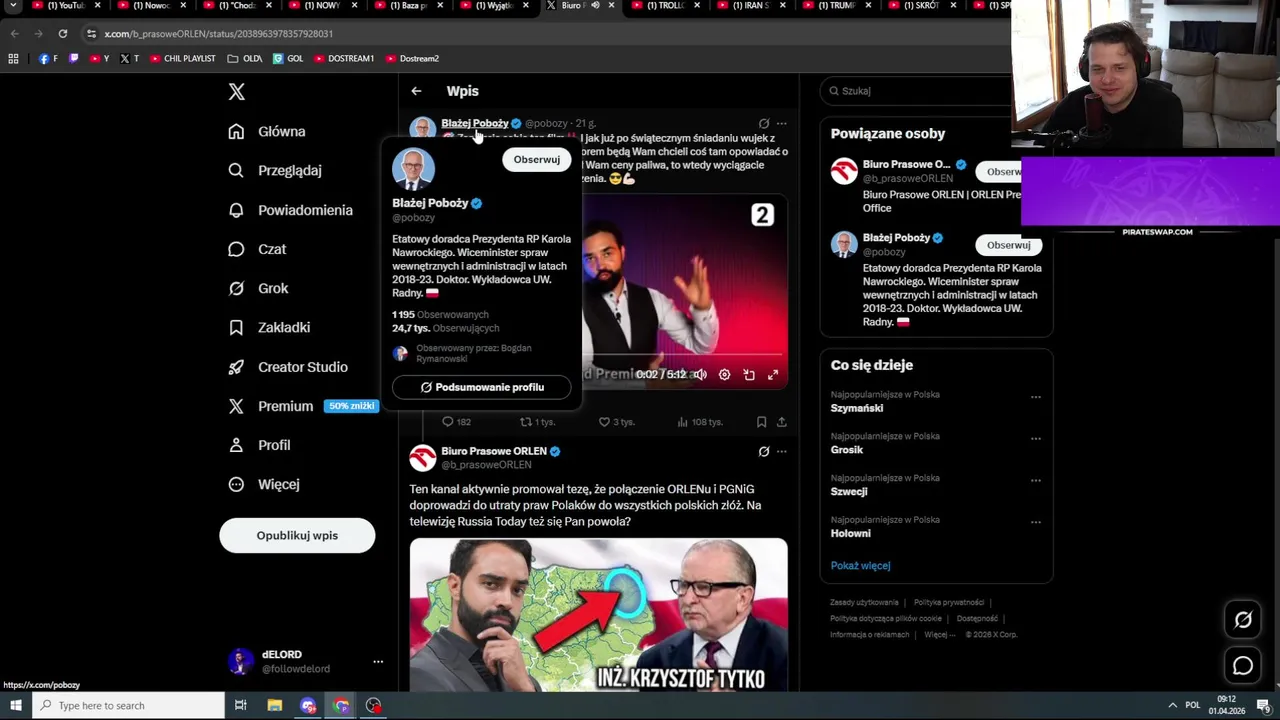Click Pokaż więcej under trends
The height and width of the screenshot is (720, 1280).
point(860,565)
